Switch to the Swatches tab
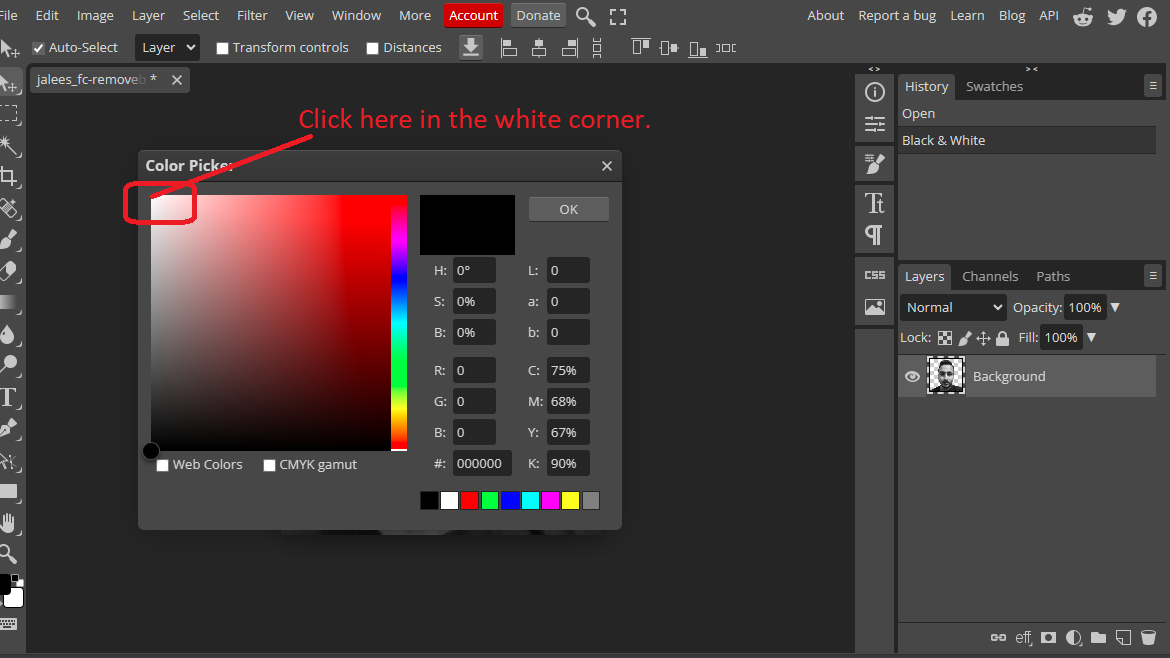Screen dimensions: 1170x658 pos(994,87)
